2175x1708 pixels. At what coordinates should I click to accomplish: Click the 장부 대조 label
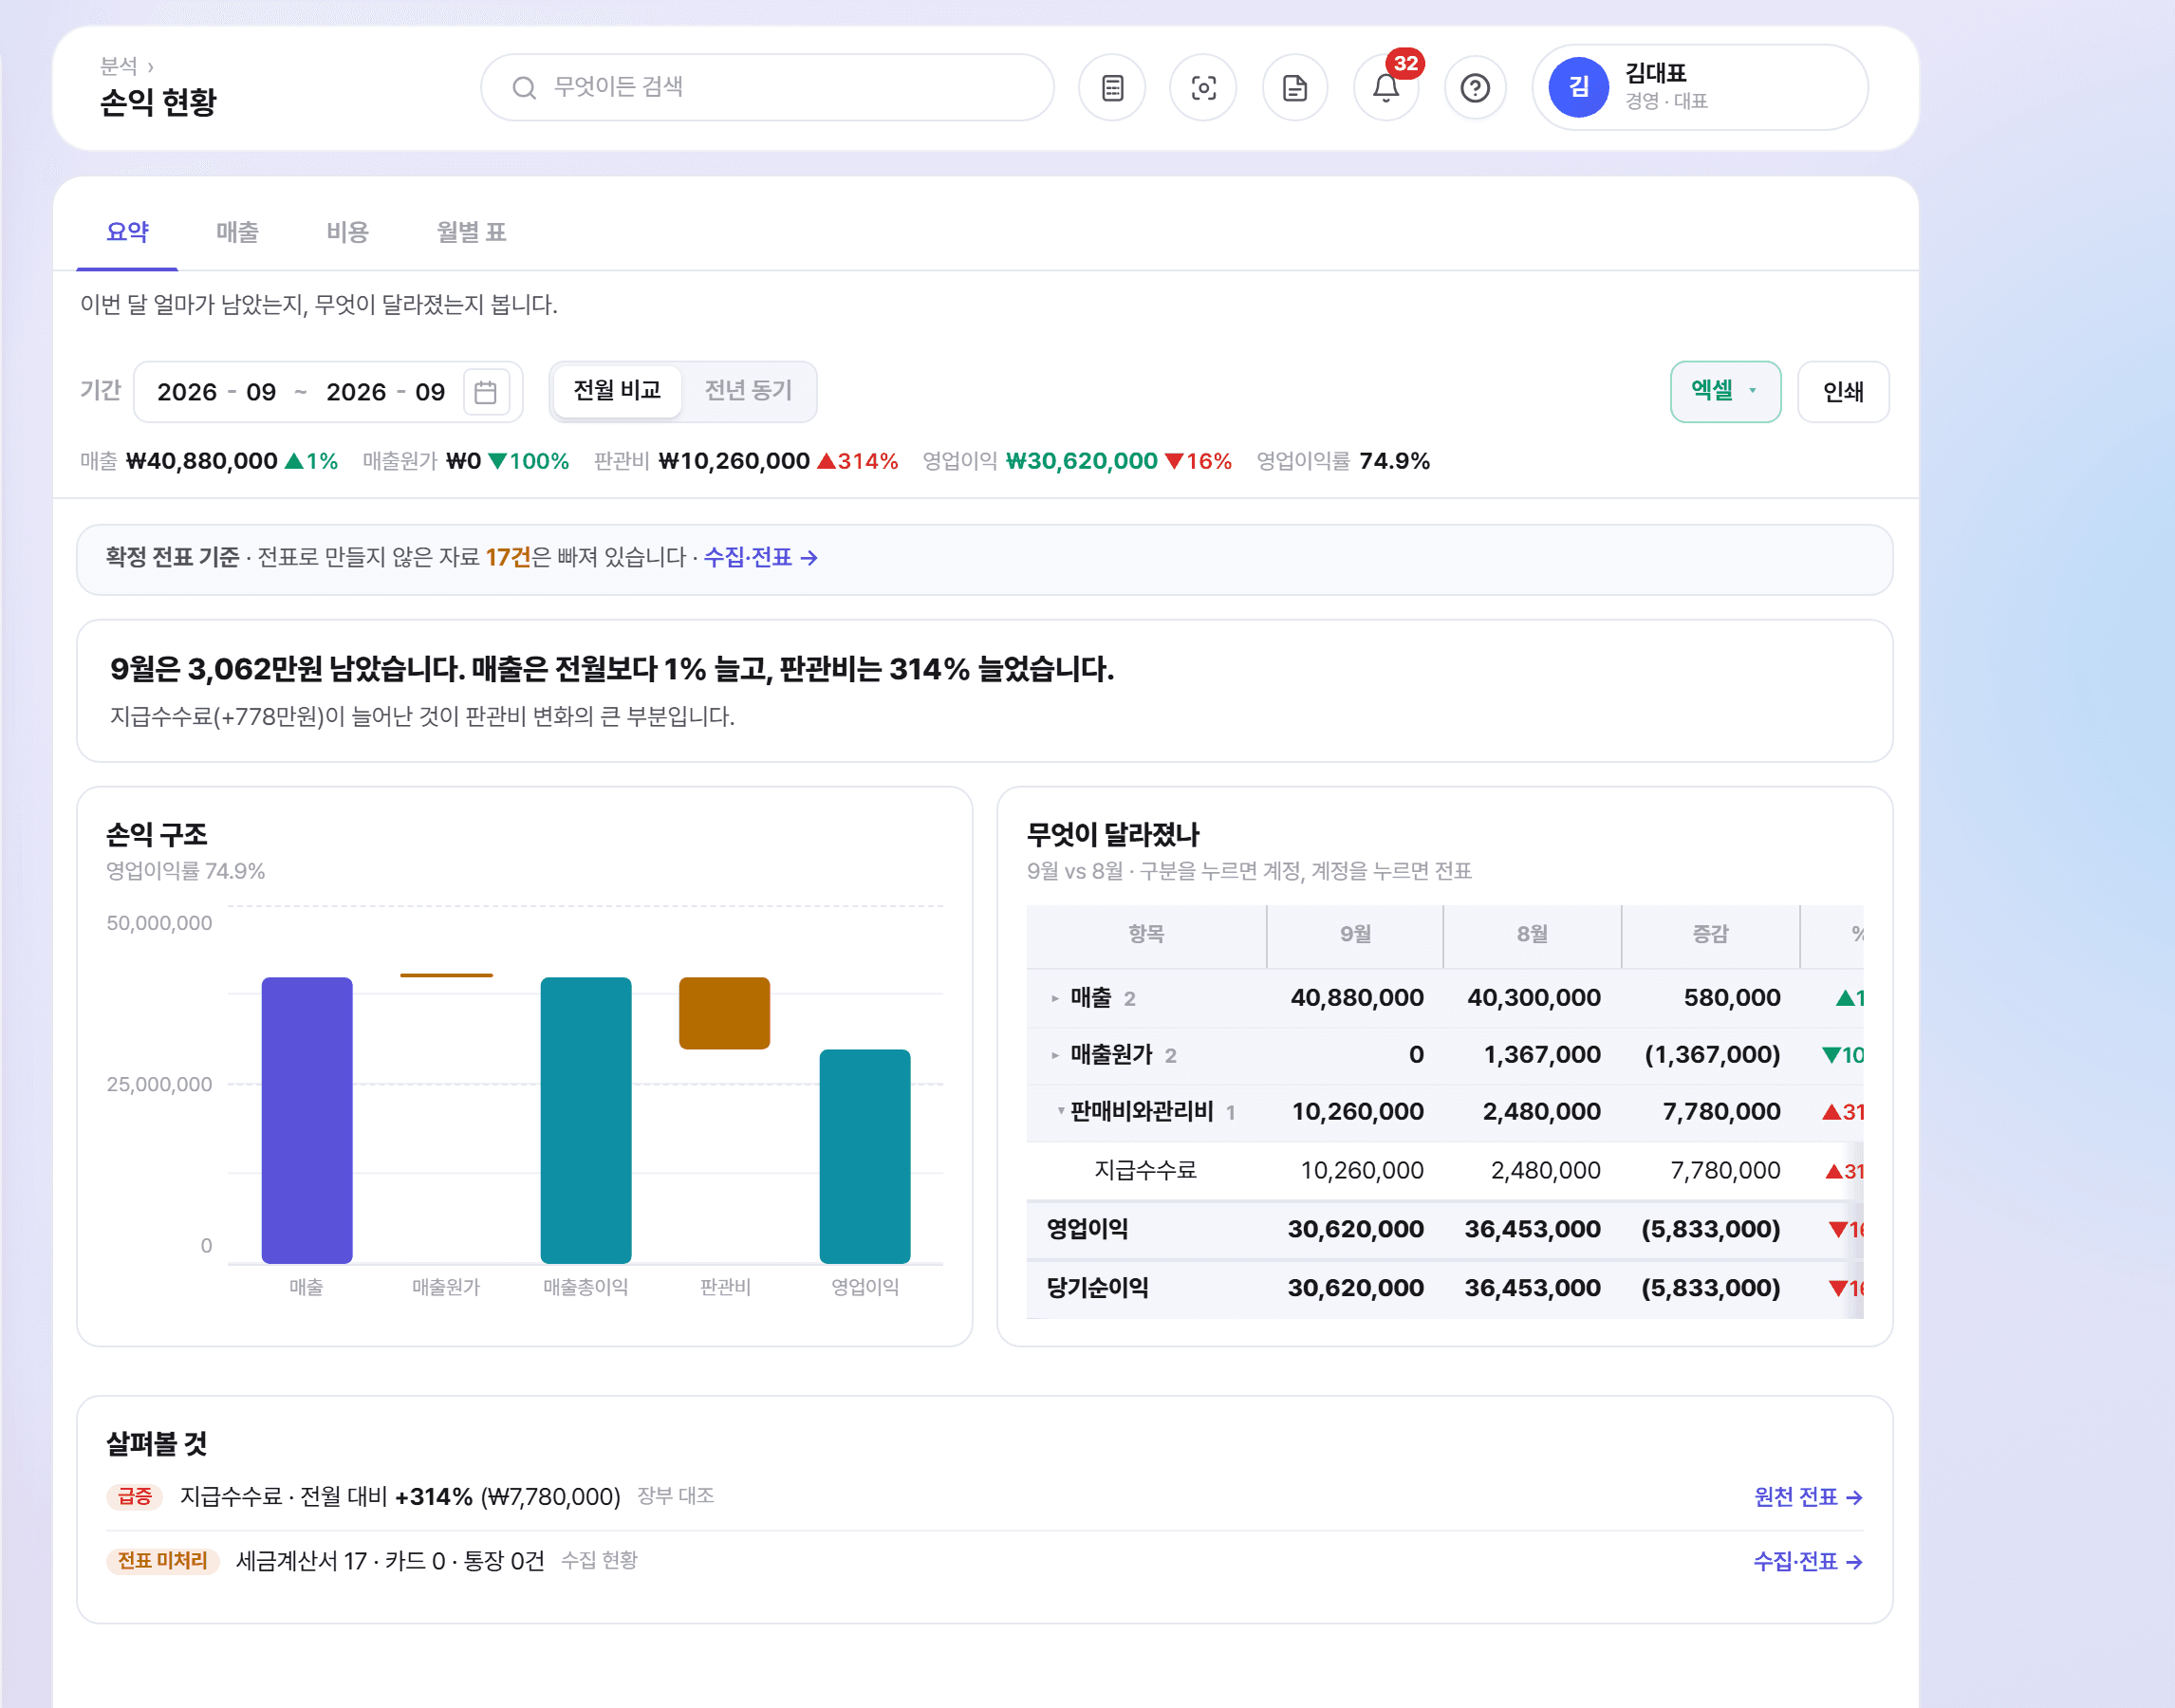[x=675, y=1496]
